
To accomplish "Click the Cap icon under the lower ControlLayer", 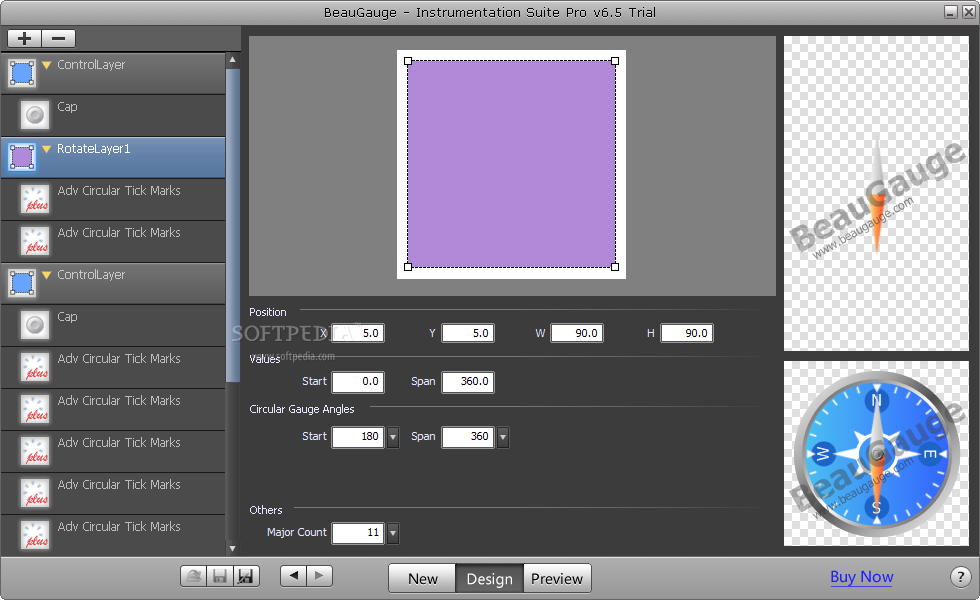I will [x=34, y=325].
